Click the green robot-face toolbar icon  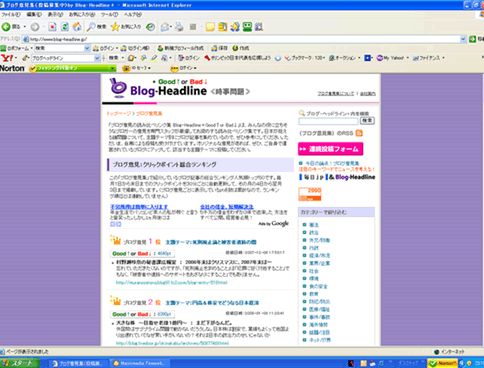click(x=247, y=27)
